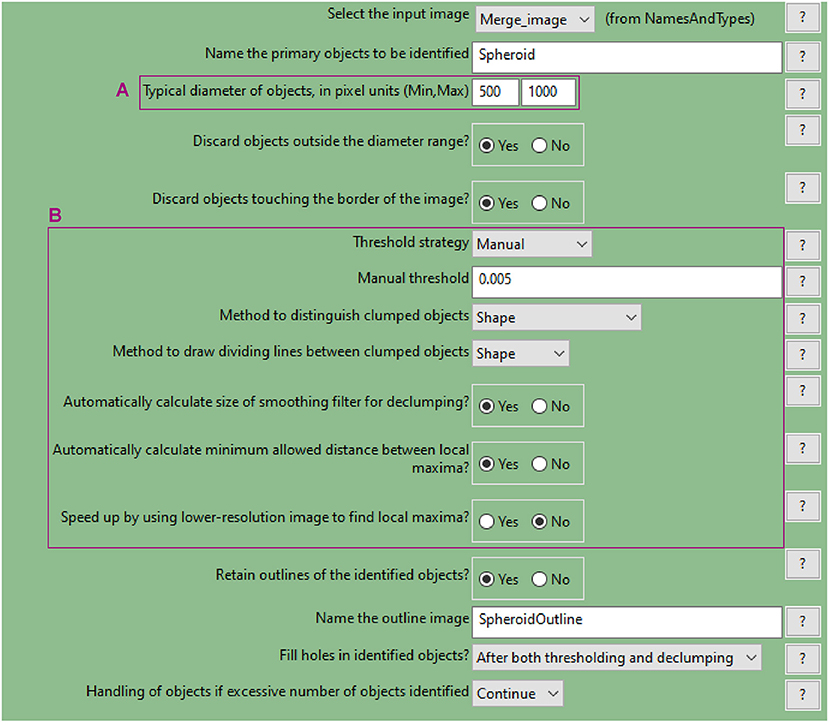Open help for Name the outline image

pyautogui.click(x=802, y=621)
